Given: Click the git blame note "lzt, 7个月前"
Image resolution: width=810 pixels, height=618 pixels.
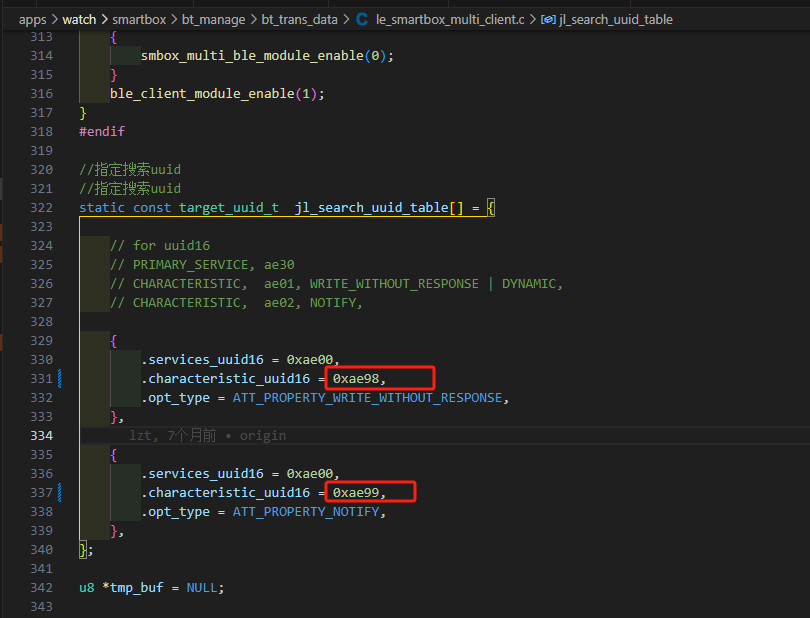Looking at the screenshot, I should coord(173,436).
